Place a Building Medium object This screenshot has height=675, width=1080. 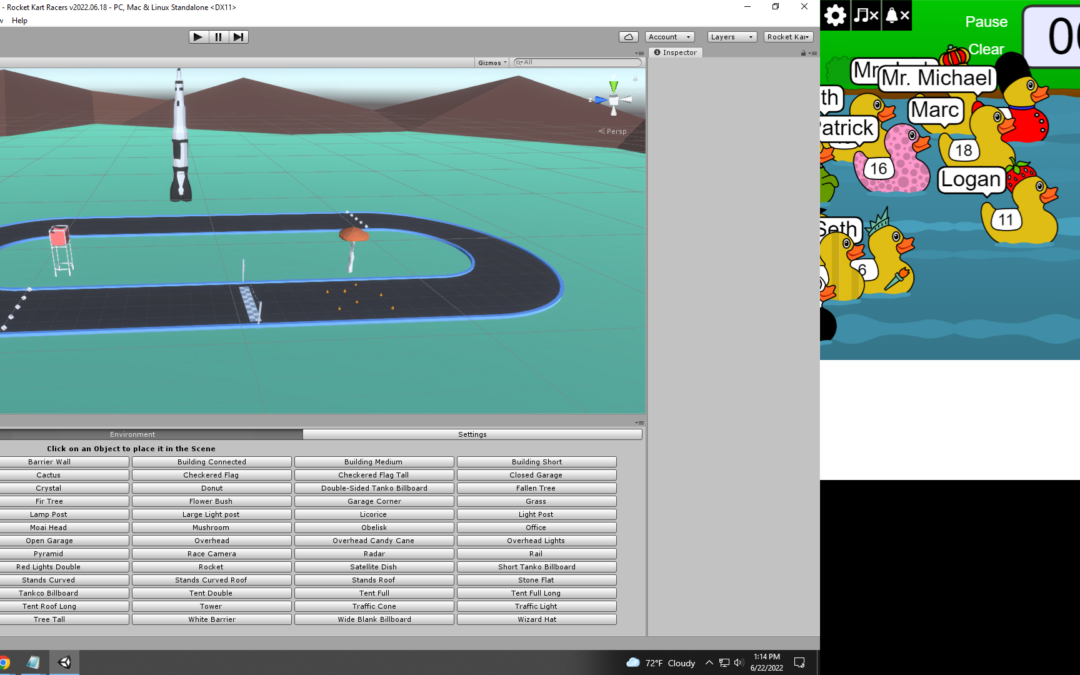coord(374,462)
